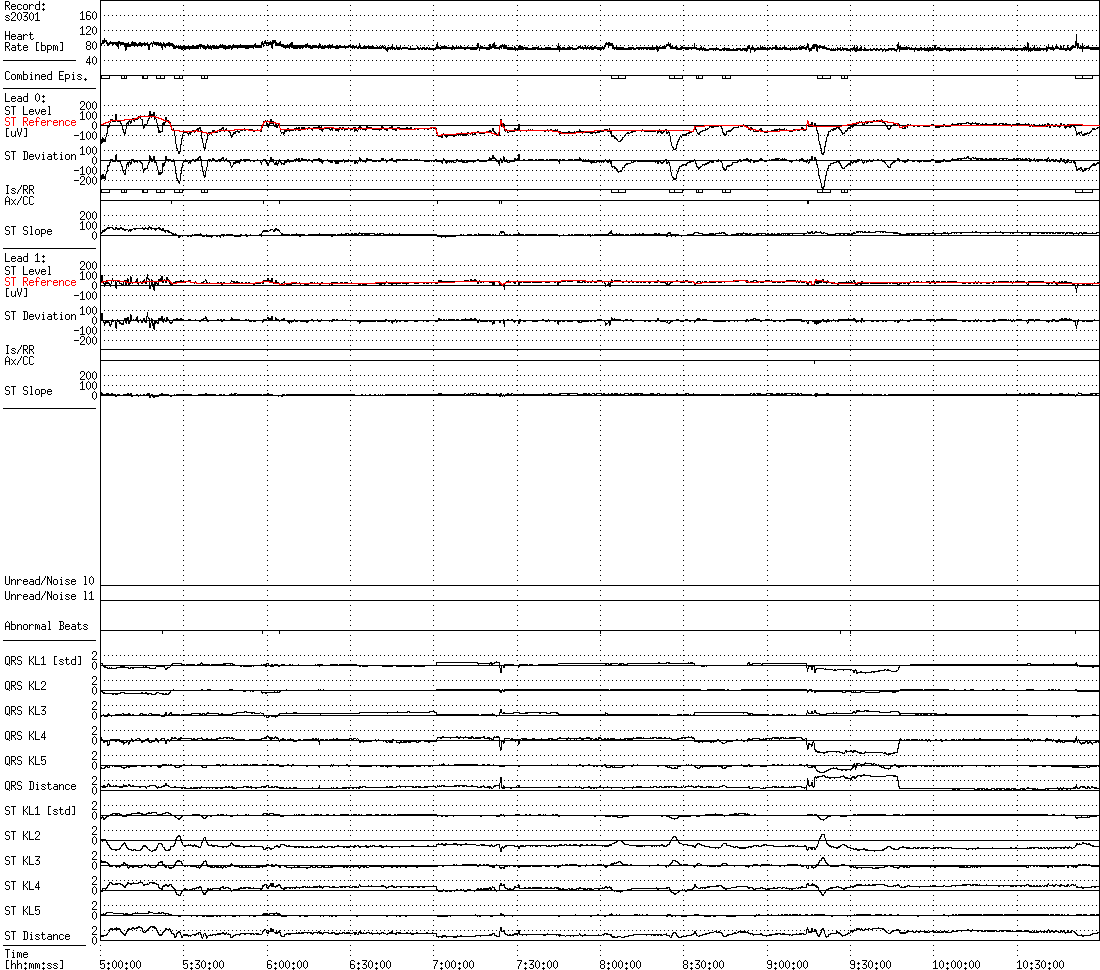The width and height of the screenshot is (1100, 970).
Task: Click the Heart Rate [bpm] label
Action: point(34,41)
